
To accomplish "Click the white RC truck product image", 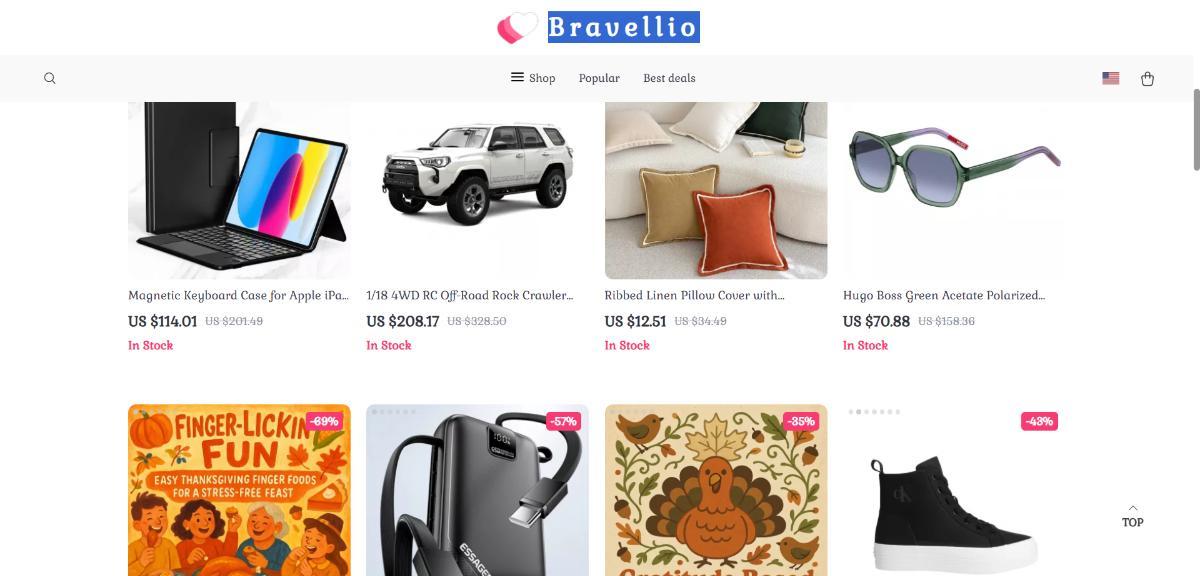I will point(477,190).
